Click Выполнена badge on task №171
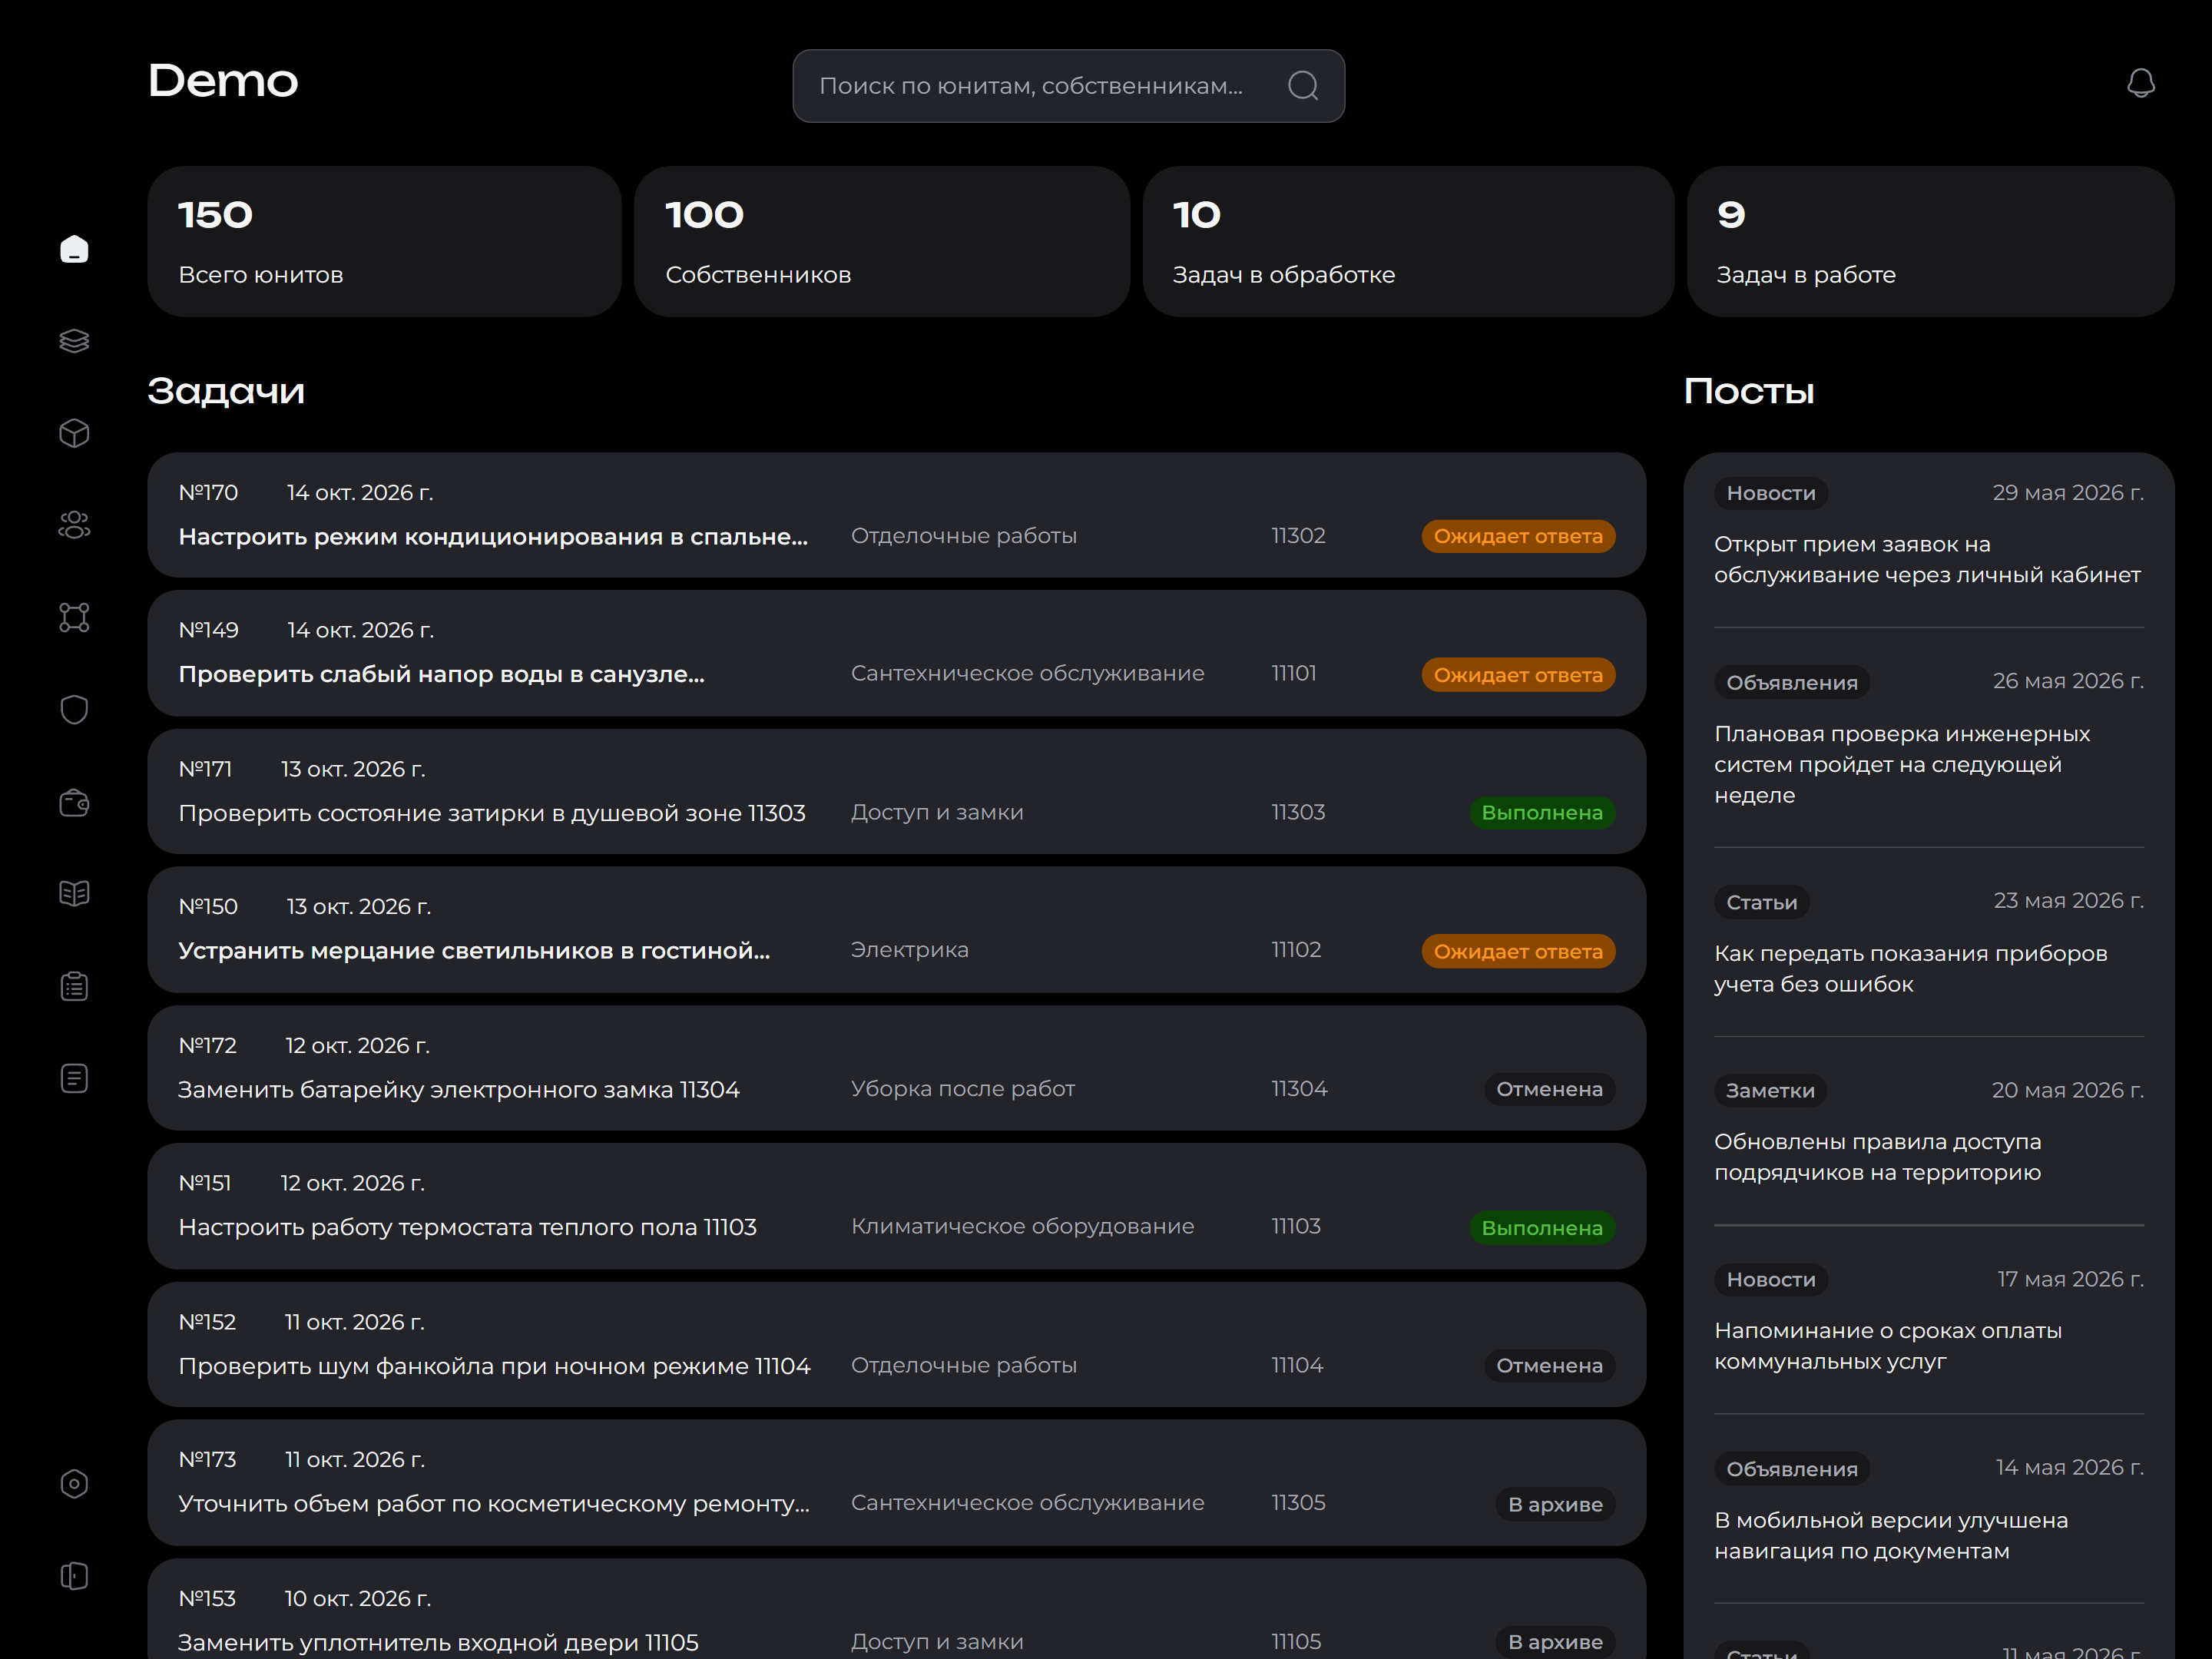 1541,813
